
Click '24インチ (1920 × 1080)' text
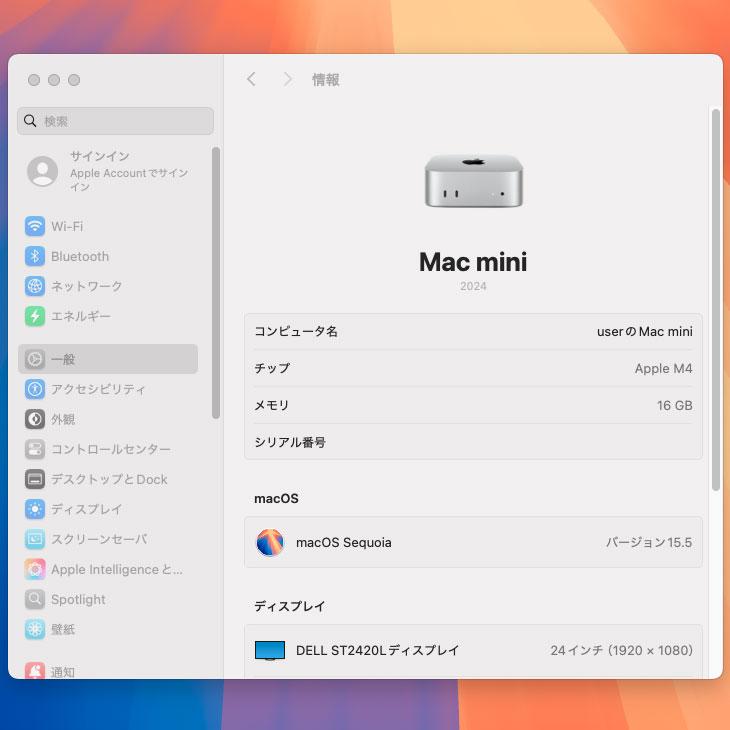tap(622, 650)
